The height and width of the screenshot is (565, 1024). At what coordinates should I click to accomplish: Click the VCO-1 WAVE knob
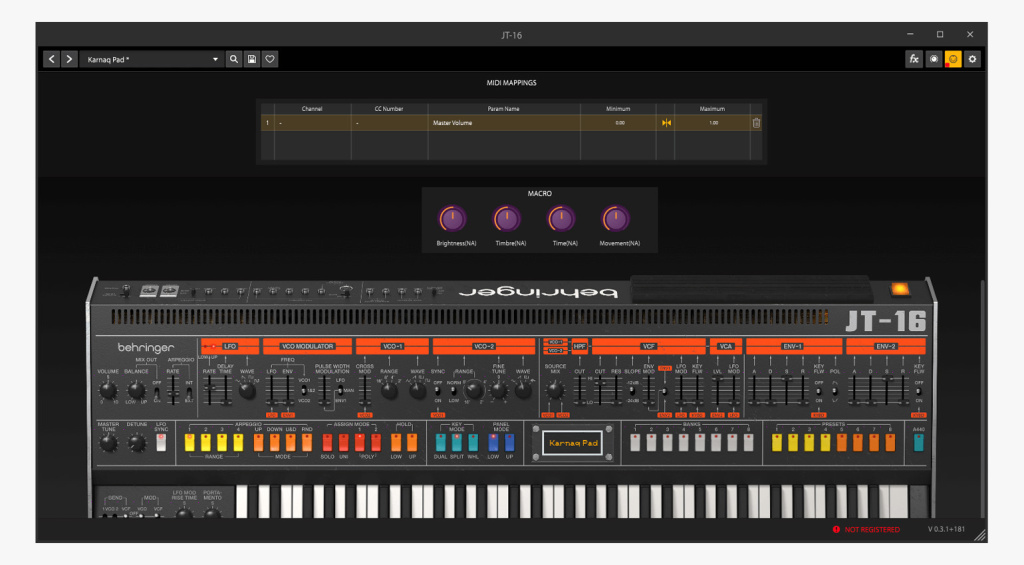click(x=417, y=391)
